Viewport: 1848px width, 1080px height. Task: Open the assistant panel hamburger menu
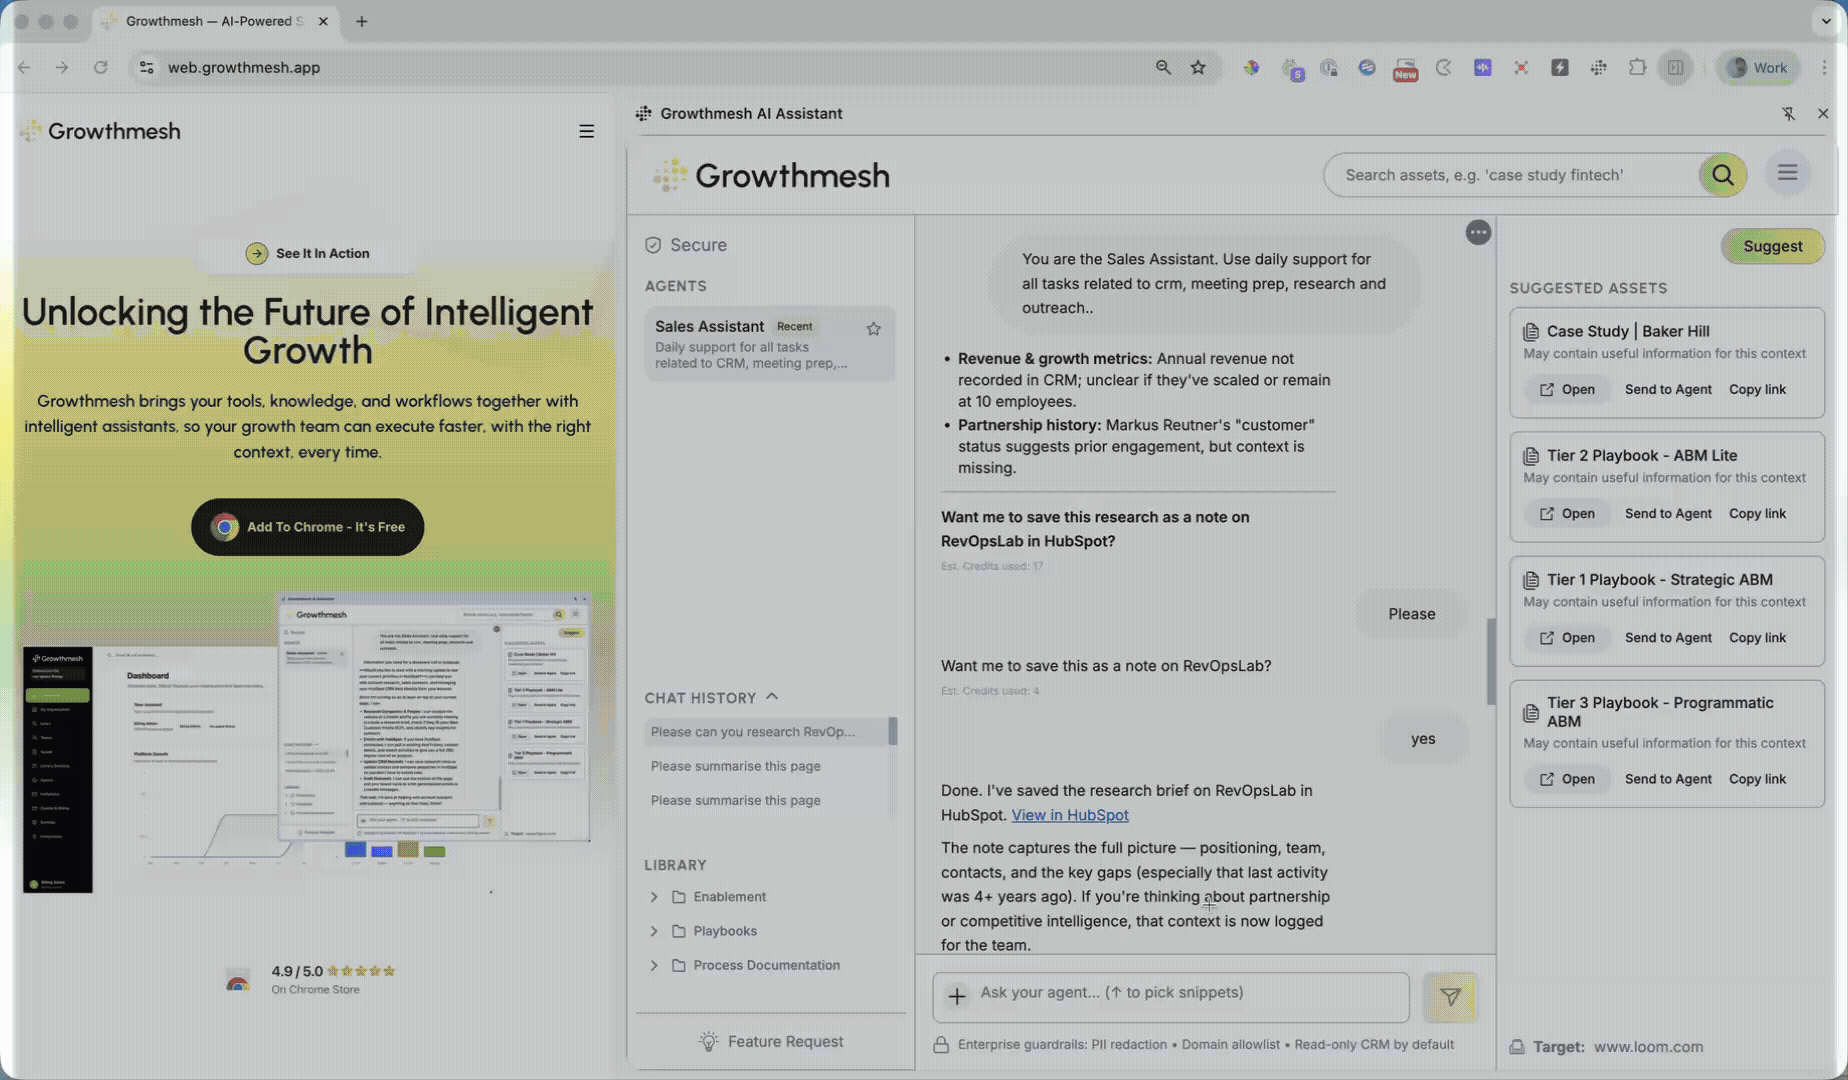pyautogui.click(x=1787, y=173)
